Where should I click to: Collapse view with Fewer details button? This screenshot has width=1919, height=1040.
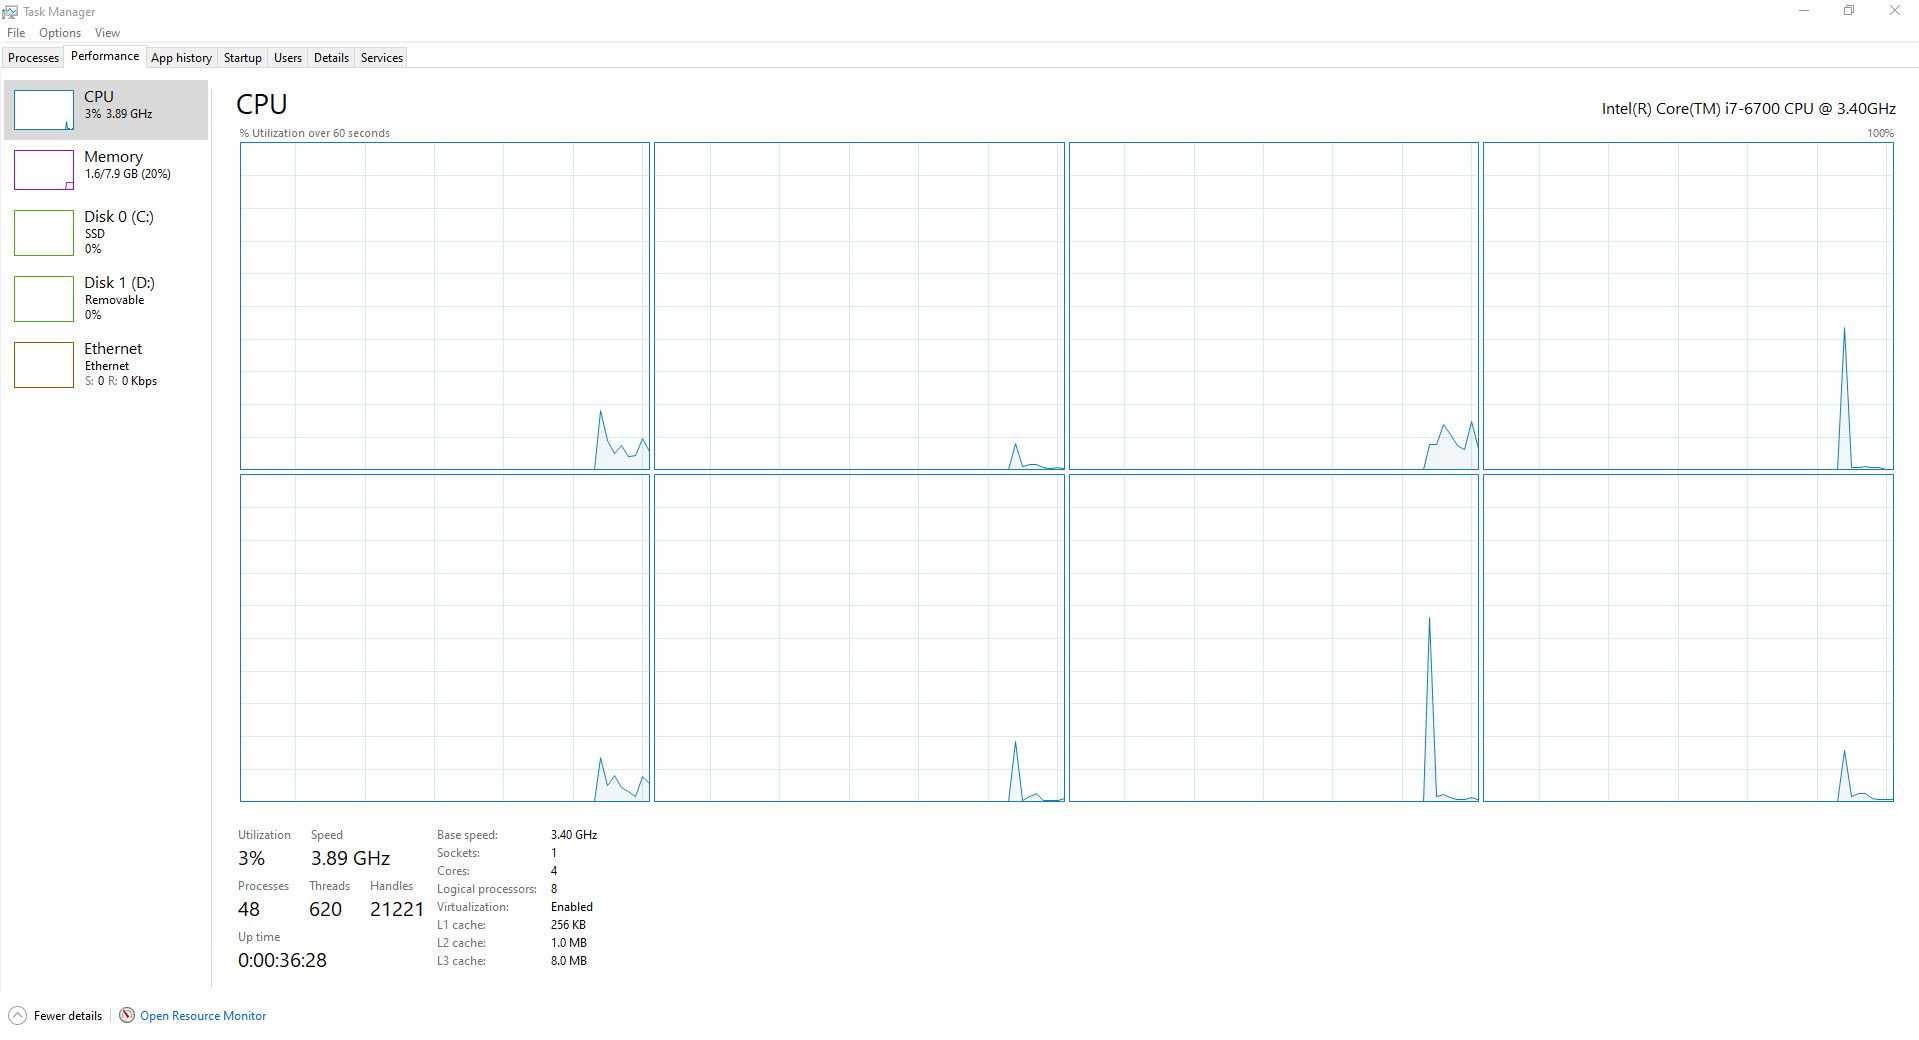coord(56,1016)
